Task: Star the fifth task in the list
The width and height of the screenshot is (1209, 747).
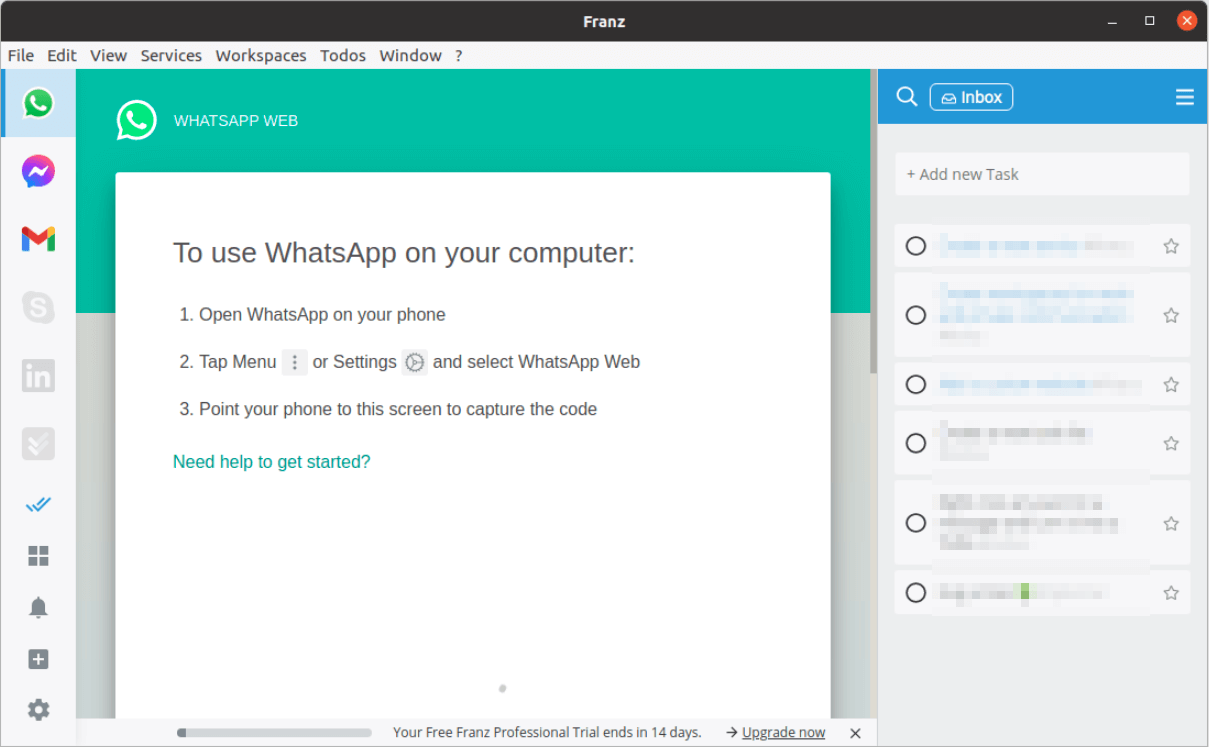Action: click(1171, 523)
